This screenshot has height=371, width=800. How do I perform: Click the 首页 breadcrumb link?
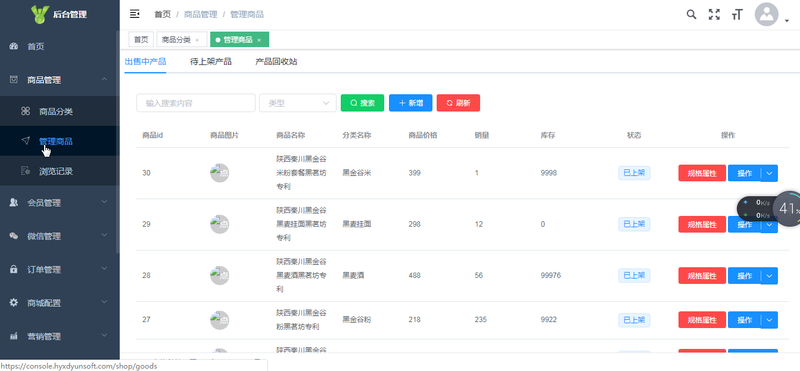tap(163, 14)
